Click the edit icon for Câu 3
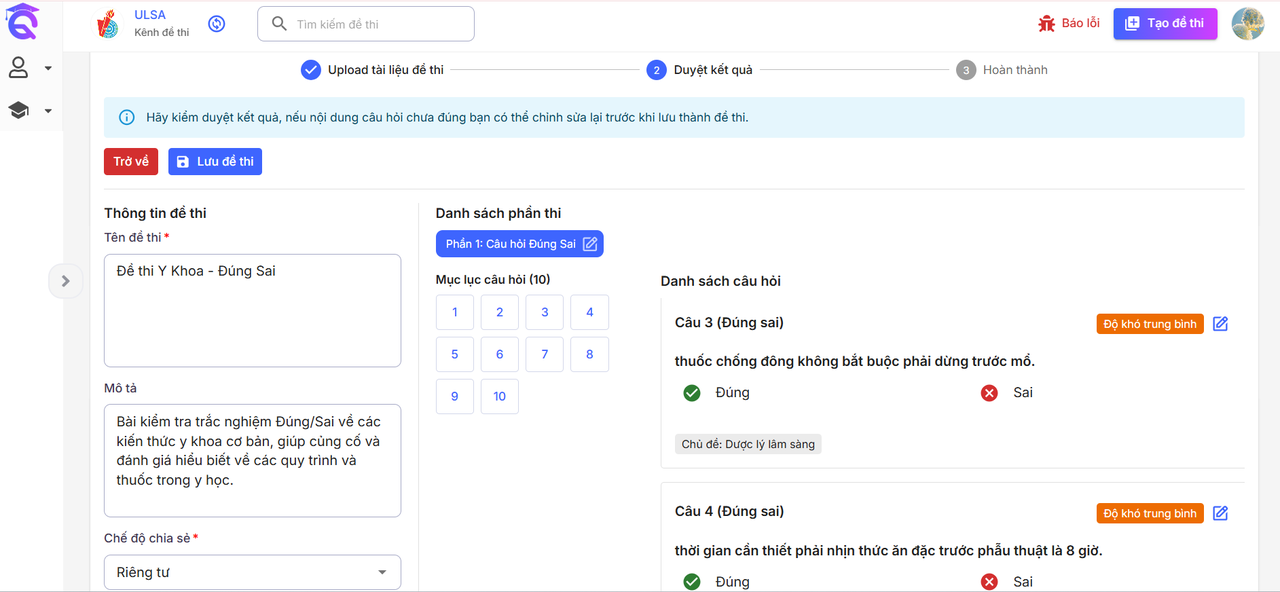 [x=1220, y=324]
